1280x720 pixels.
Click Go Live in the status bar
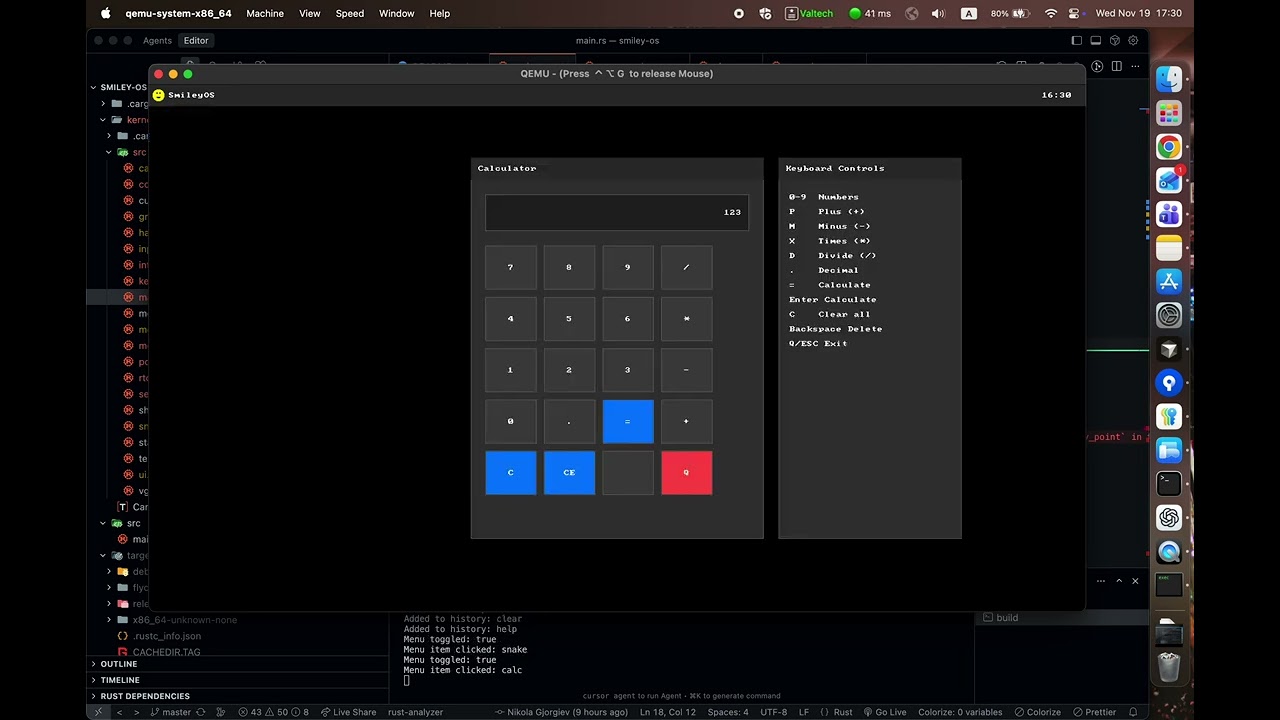click(x=883, y=712)
